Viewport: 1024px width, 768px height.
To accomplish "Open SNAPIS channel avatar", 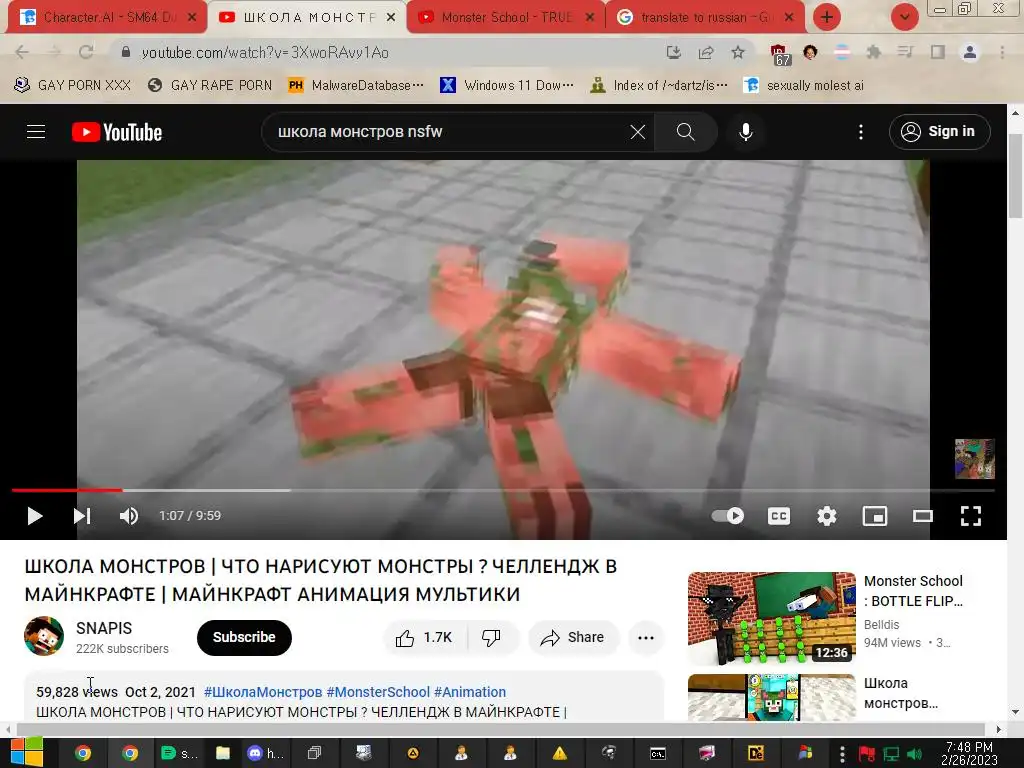I will (44, 636).
